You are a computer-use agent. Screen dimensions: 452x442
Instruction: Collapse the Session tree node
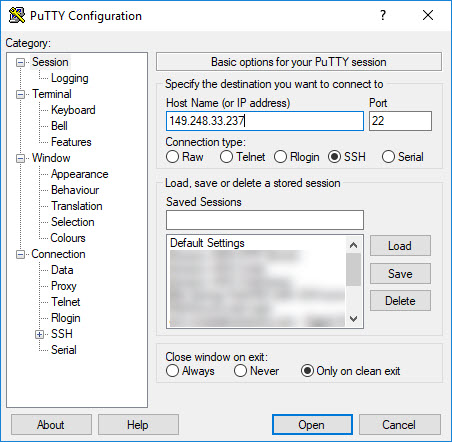[20, 62]
